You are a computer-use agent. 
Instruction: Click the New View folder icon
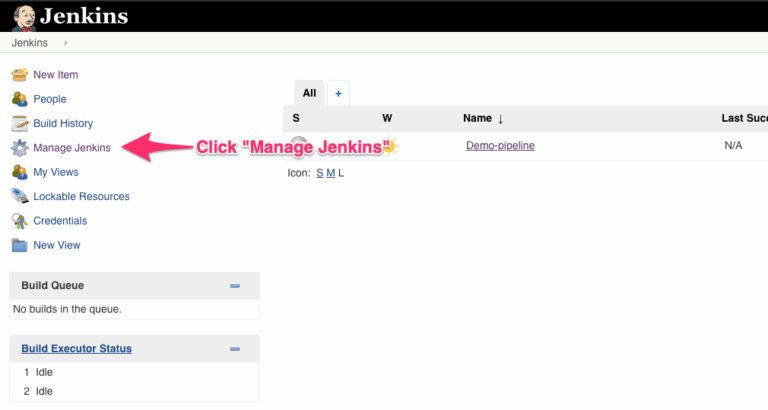tap(19, 245)
